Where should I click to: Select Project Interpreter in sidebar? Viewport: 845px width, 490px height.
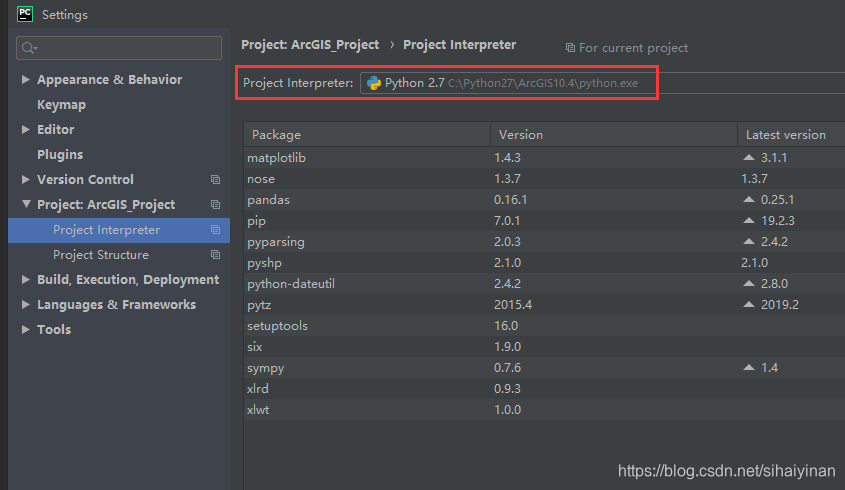tap(119, 230)
